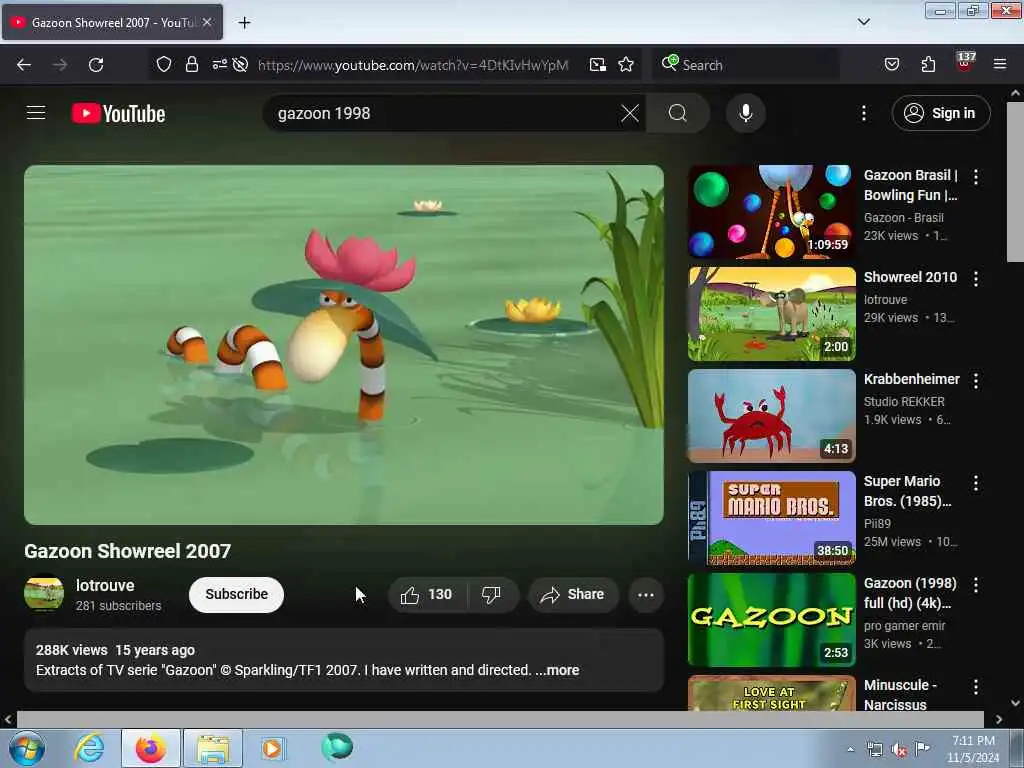The image size is (1024, 768).
Task: Open Windows Explorer folder in taskbar
Action: 213,748
